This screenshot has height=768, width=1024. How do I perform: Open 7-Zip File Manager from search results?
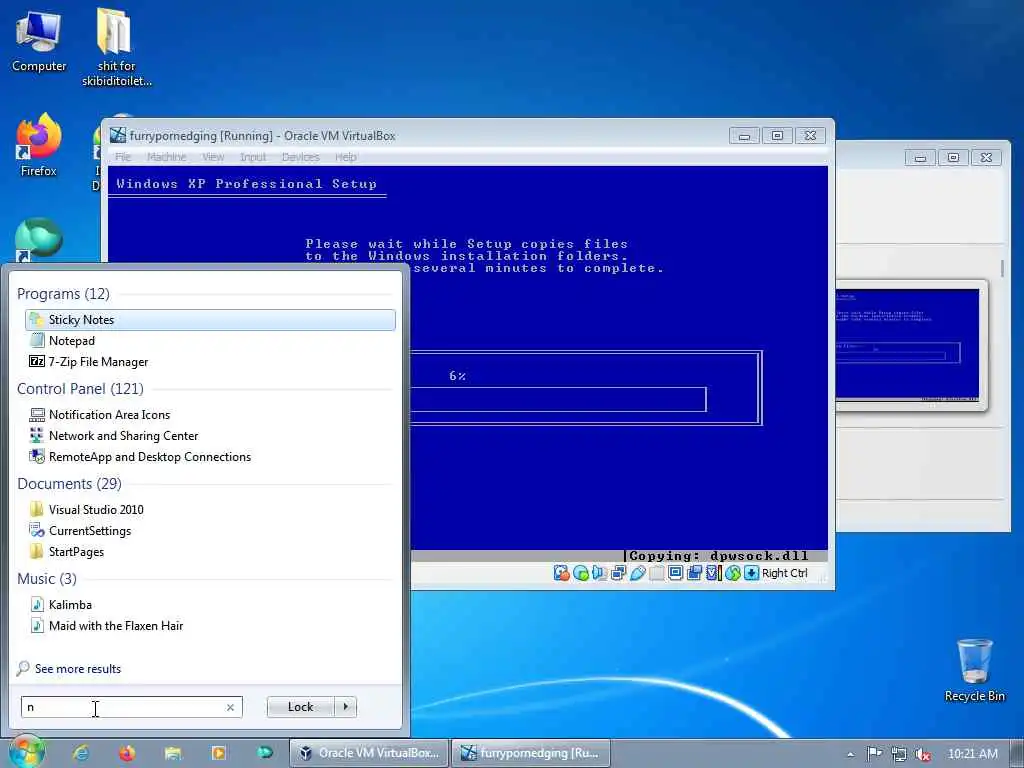tap(210, 362)
